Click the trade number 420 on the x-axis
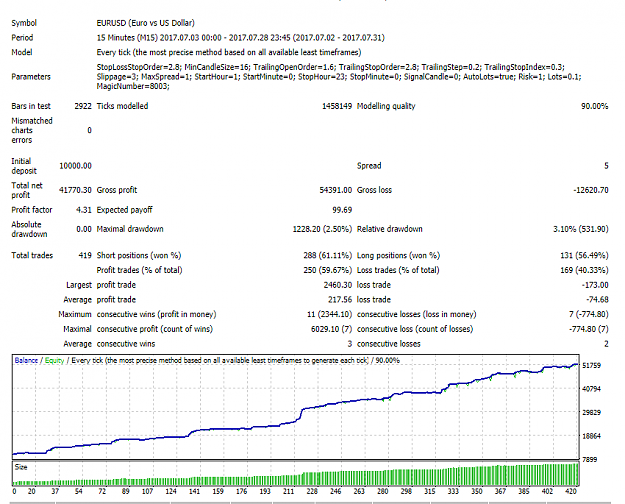This screenshot has width=625, height=504. tap(571, 492)
